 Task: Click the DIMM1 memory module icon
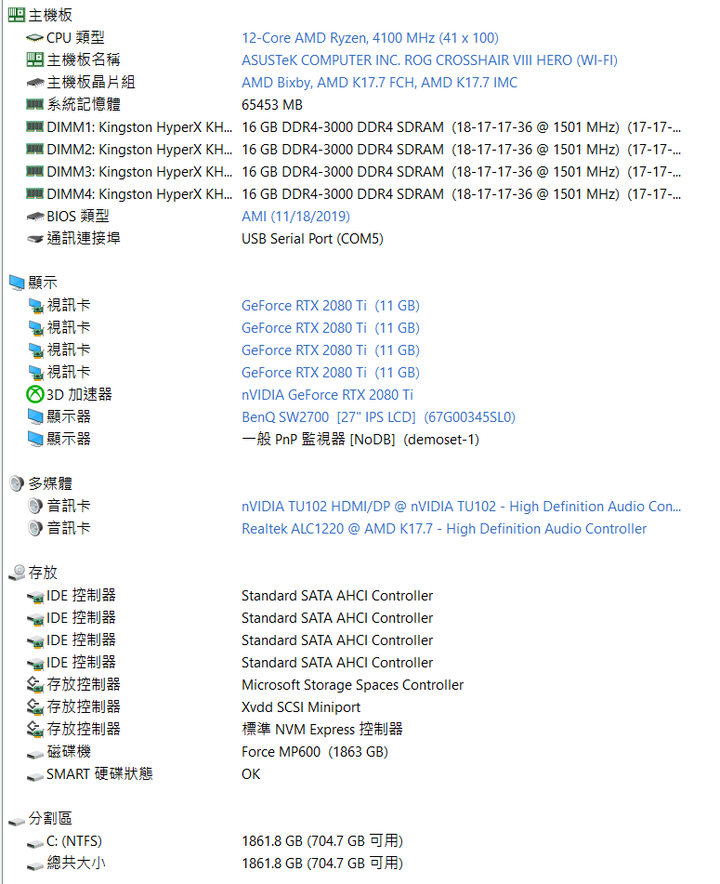pos(35,127)
